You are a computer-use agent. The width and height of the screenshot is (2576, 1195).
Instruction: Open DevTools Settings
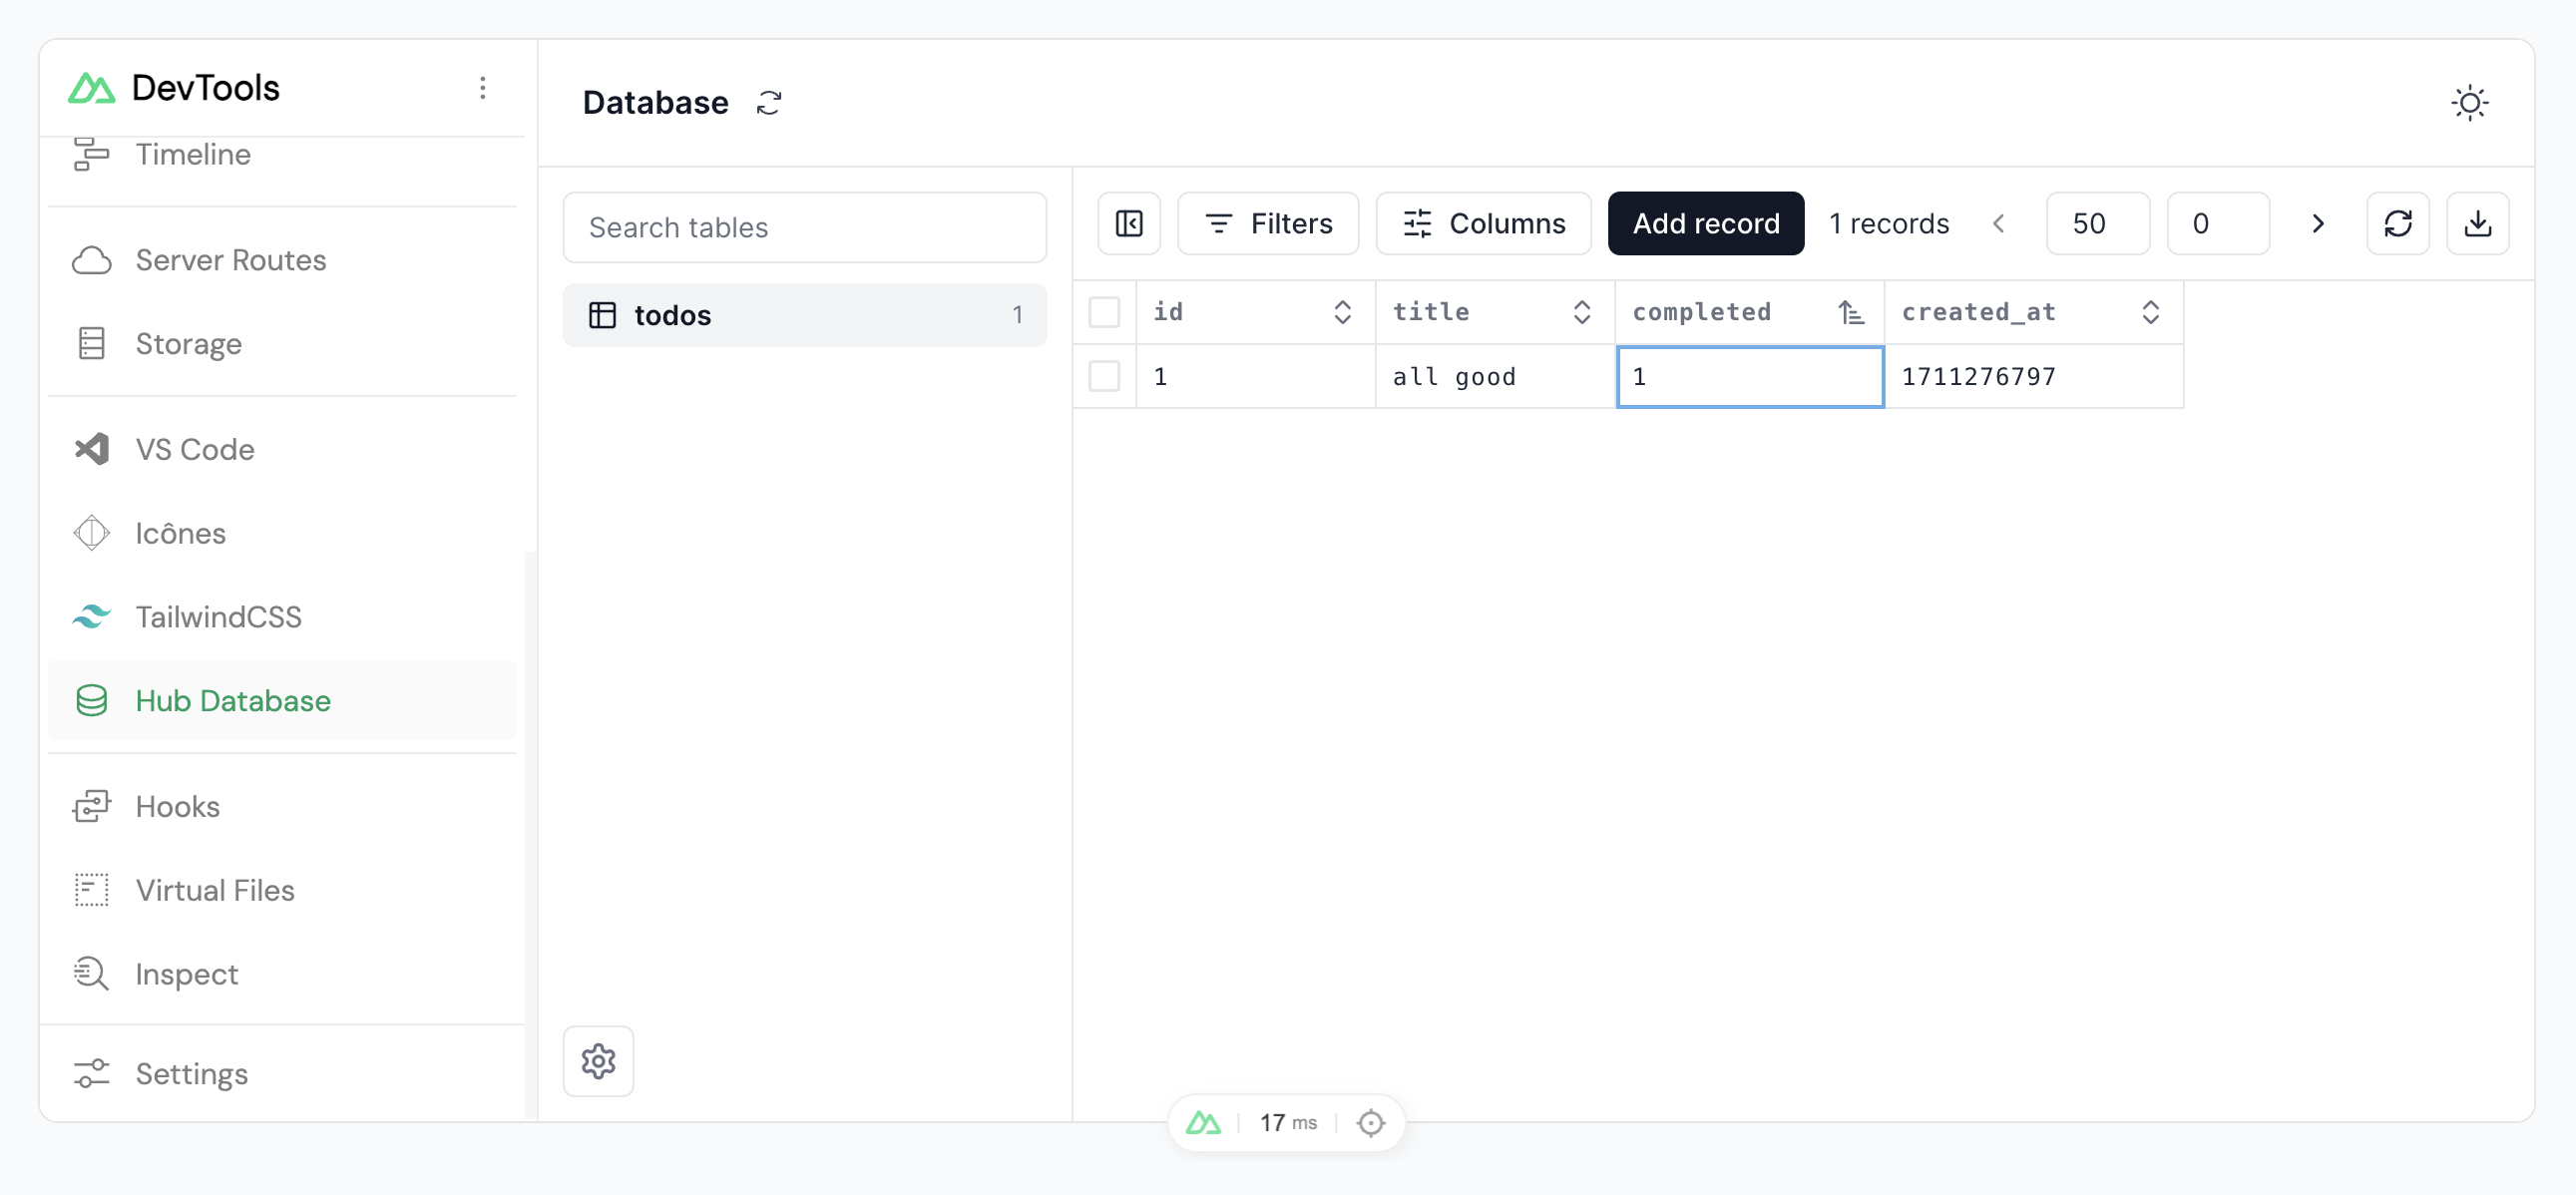tap(282, 1074)
